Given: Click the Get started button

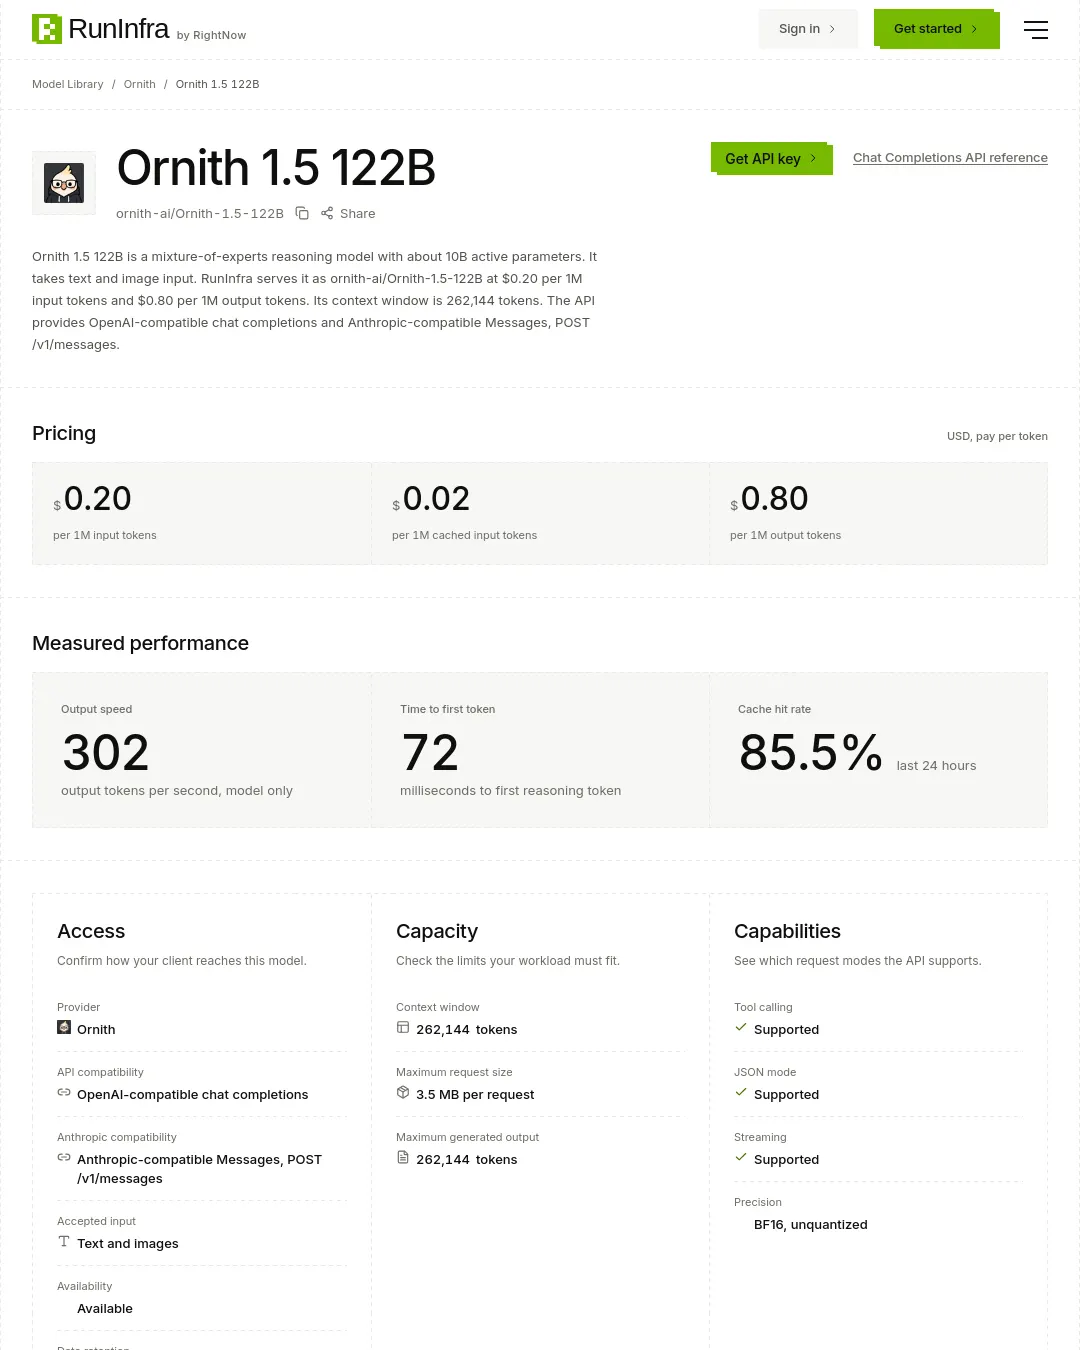Looking at the screenshot, I should tap(936, 29).
